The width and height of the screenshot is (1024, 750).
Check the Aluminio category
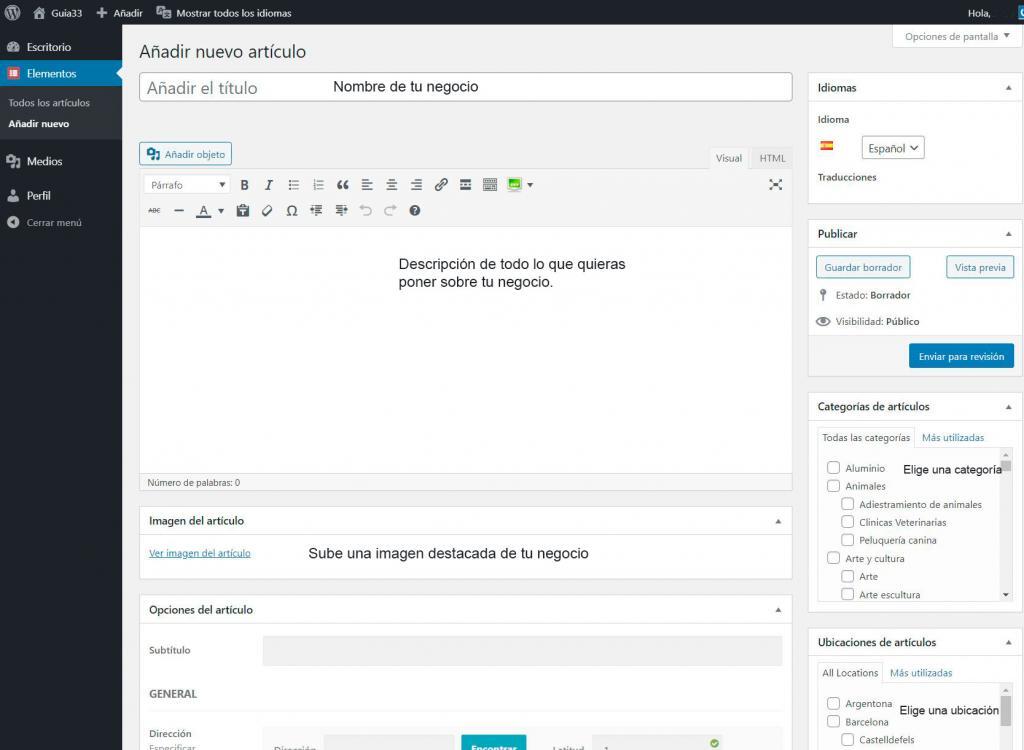click(833, 468)
